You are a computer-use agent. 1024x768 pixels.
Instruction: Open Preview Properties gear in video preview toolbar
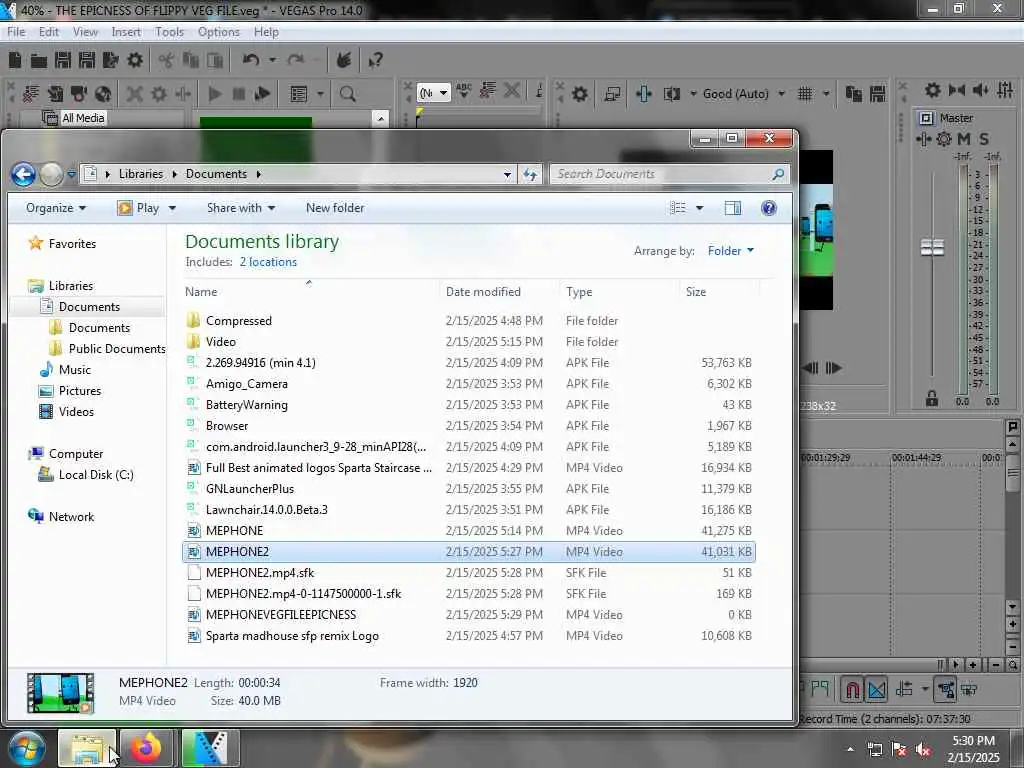tap(579, 94)
